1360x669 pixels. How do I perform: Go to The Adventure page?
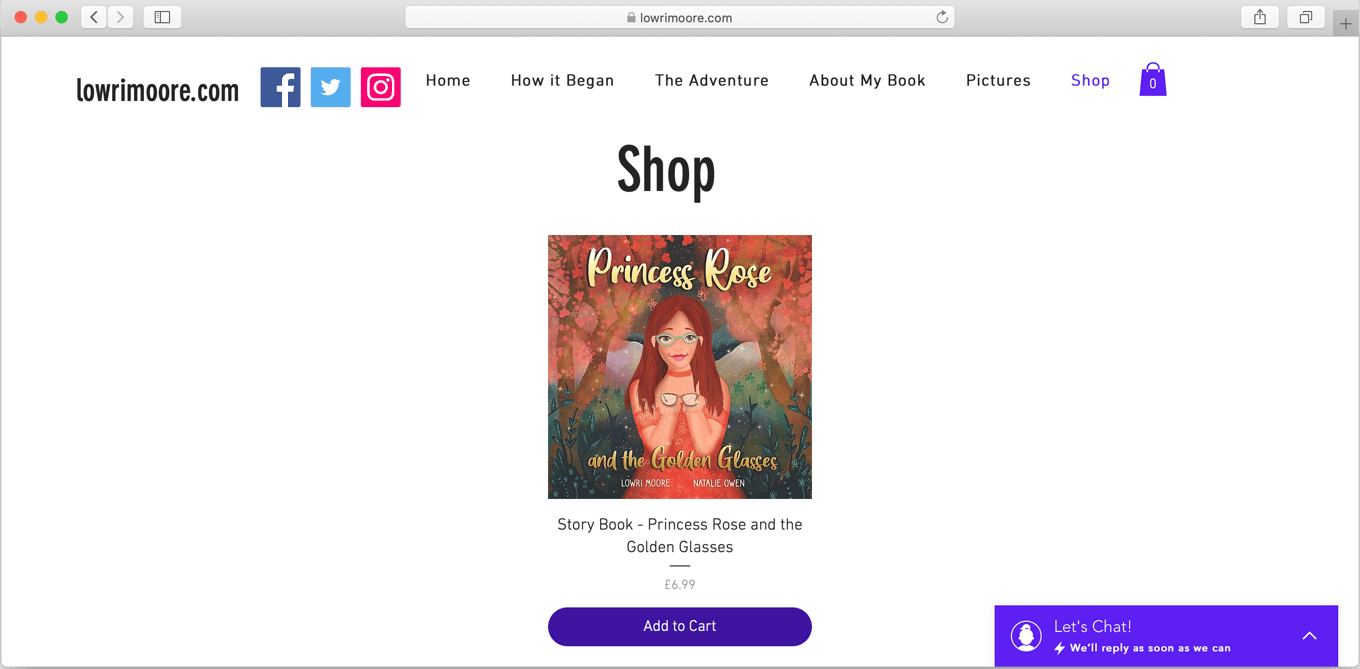[x=712, y=81]
